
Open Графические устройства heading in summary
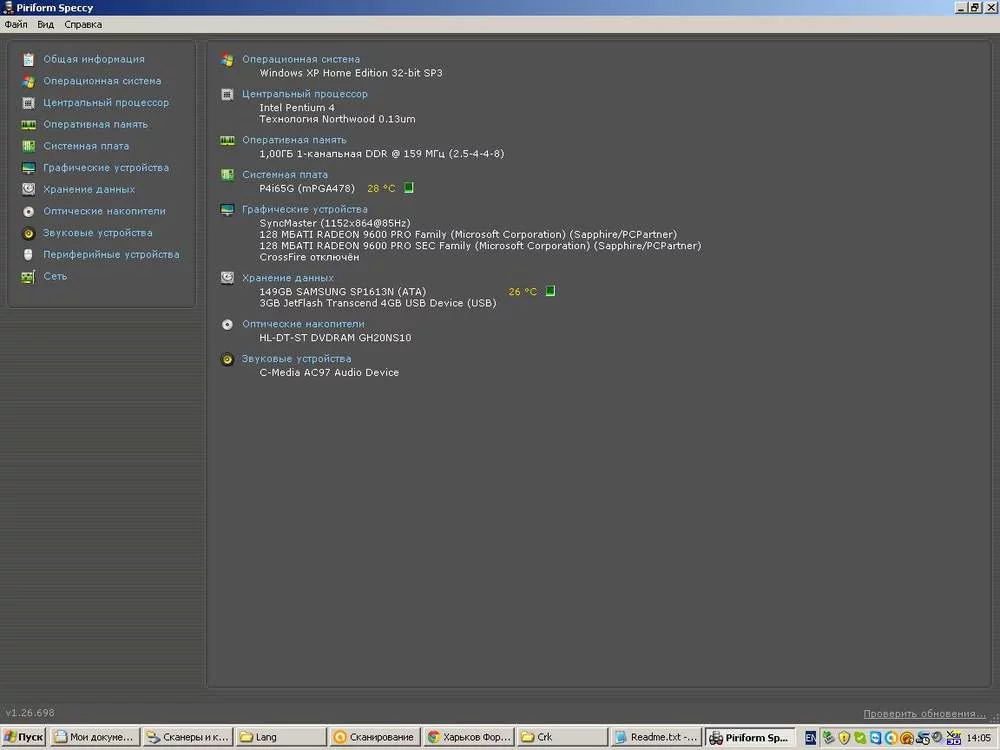305,209
